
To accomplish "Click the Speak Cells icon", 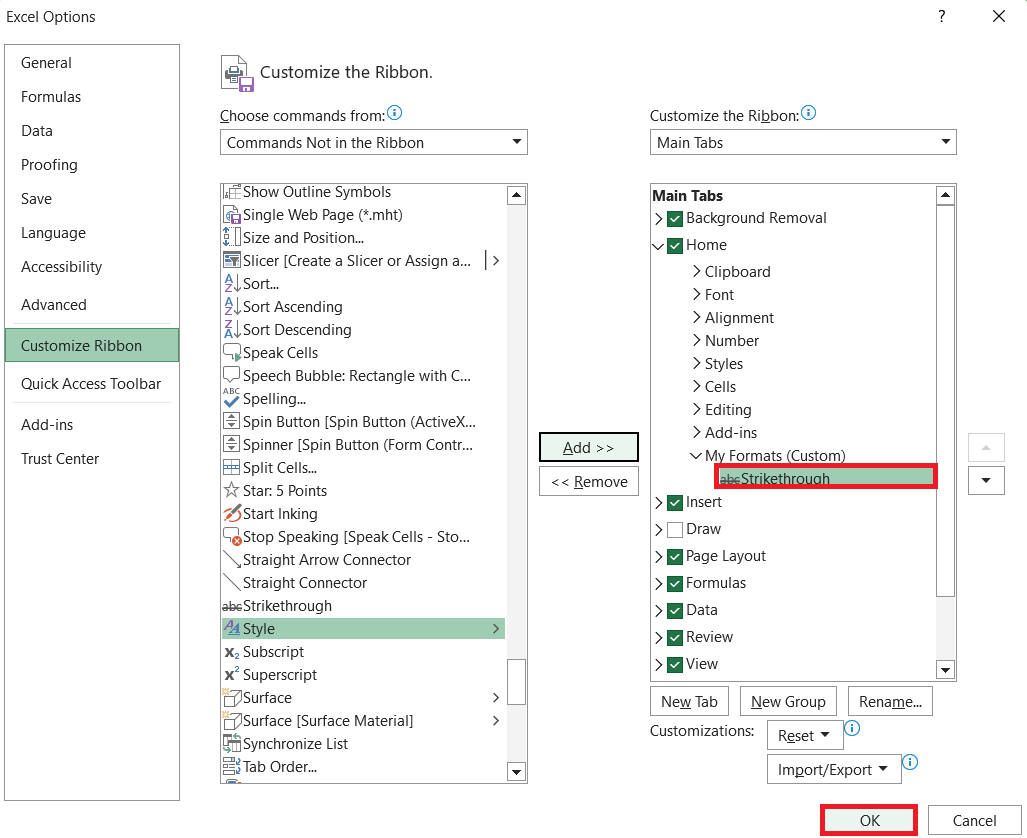I will [232, 352].
